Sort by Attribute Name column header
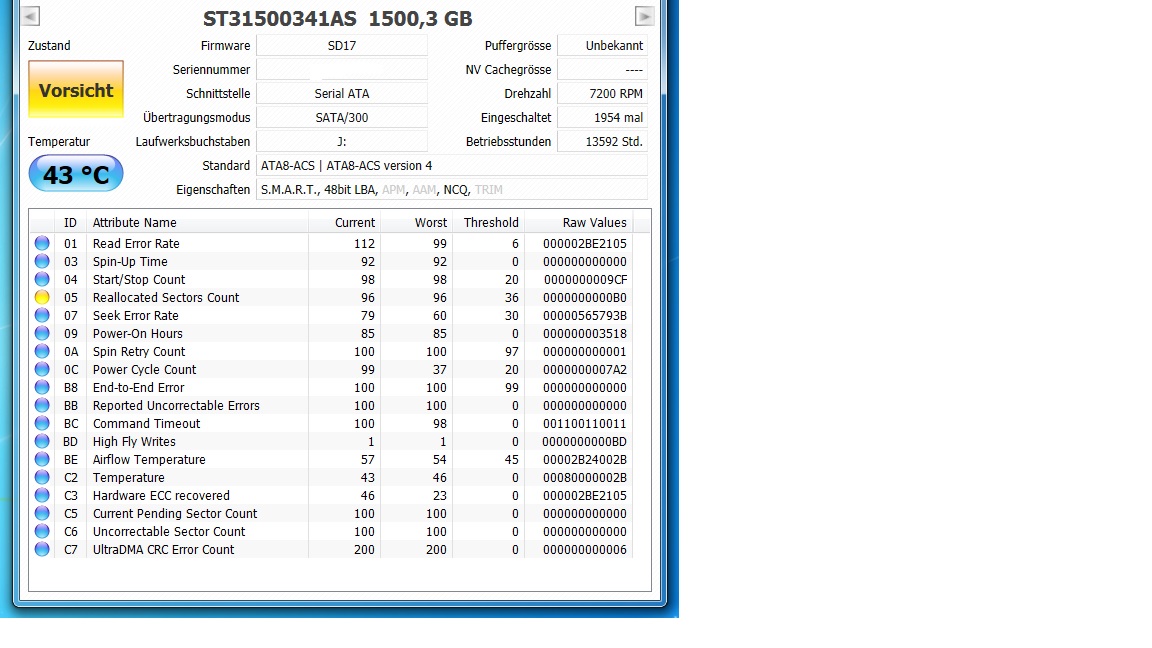The image size is (1152, 648). pyautogui.click(x=197, y=222)
